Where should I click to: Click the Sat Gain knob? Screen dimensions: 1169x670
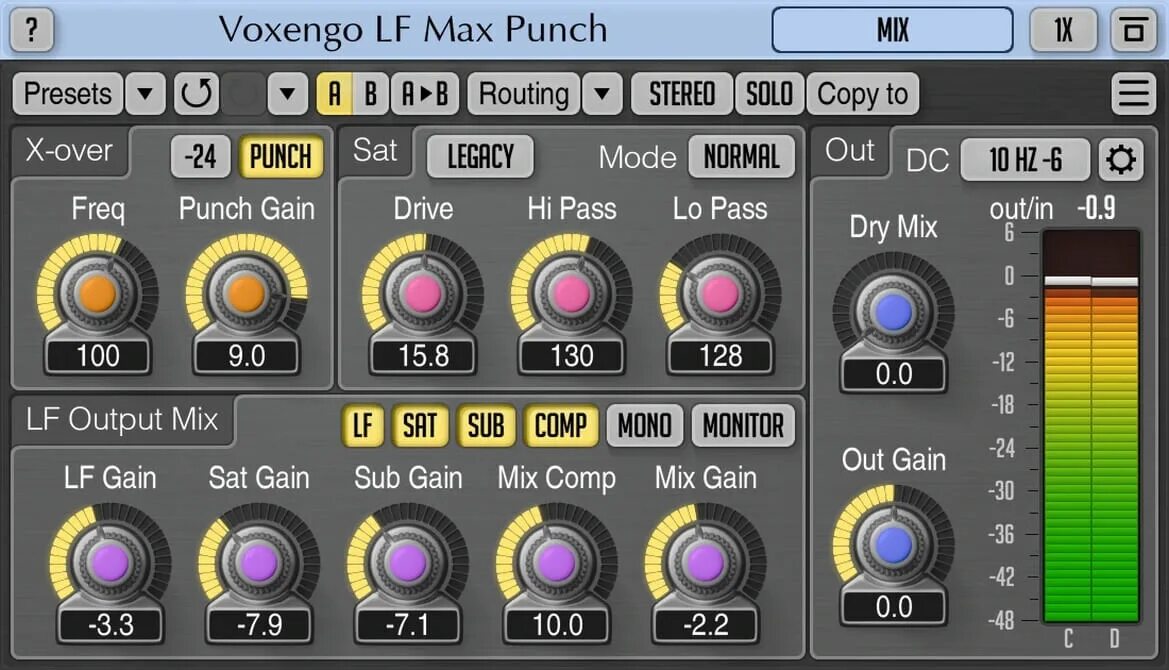point(259,562)
